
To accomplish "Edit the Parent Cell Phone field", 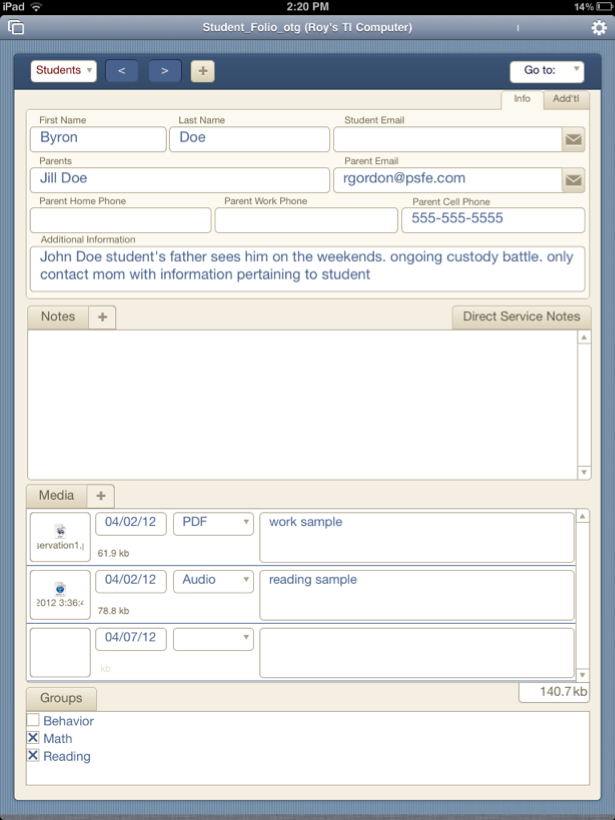I will [493, 219].
